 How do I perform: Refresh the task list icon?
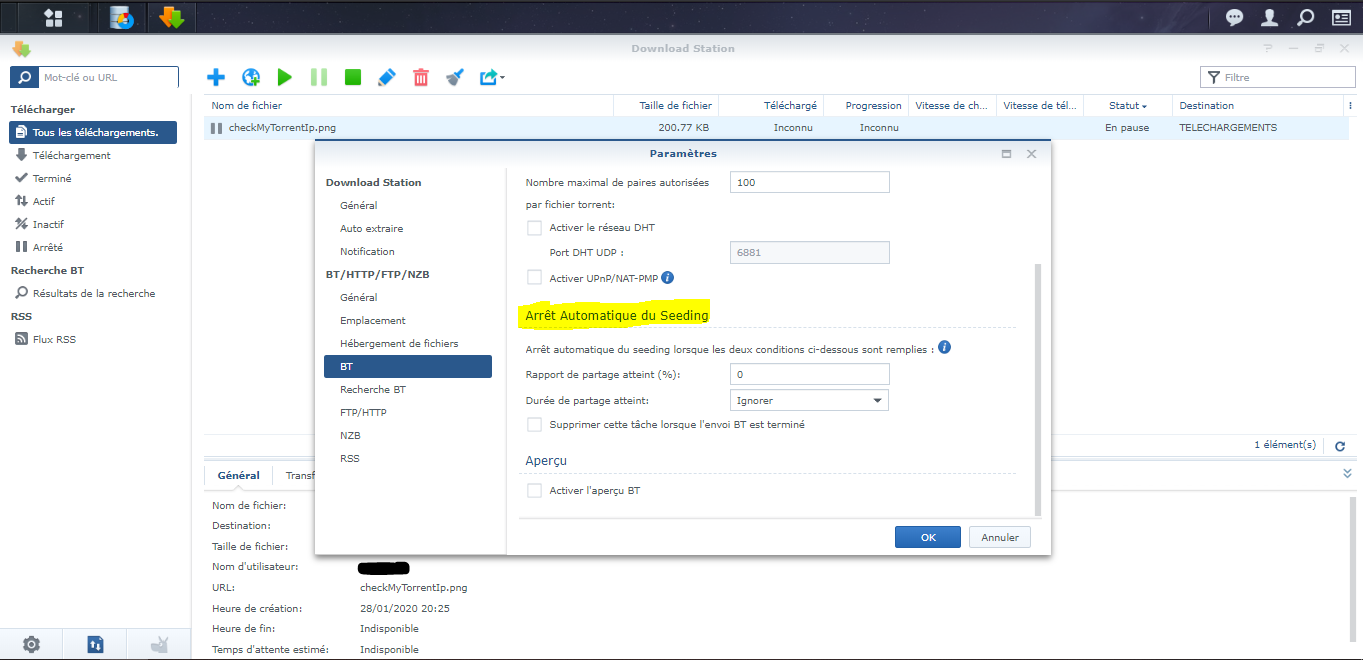1340,446
